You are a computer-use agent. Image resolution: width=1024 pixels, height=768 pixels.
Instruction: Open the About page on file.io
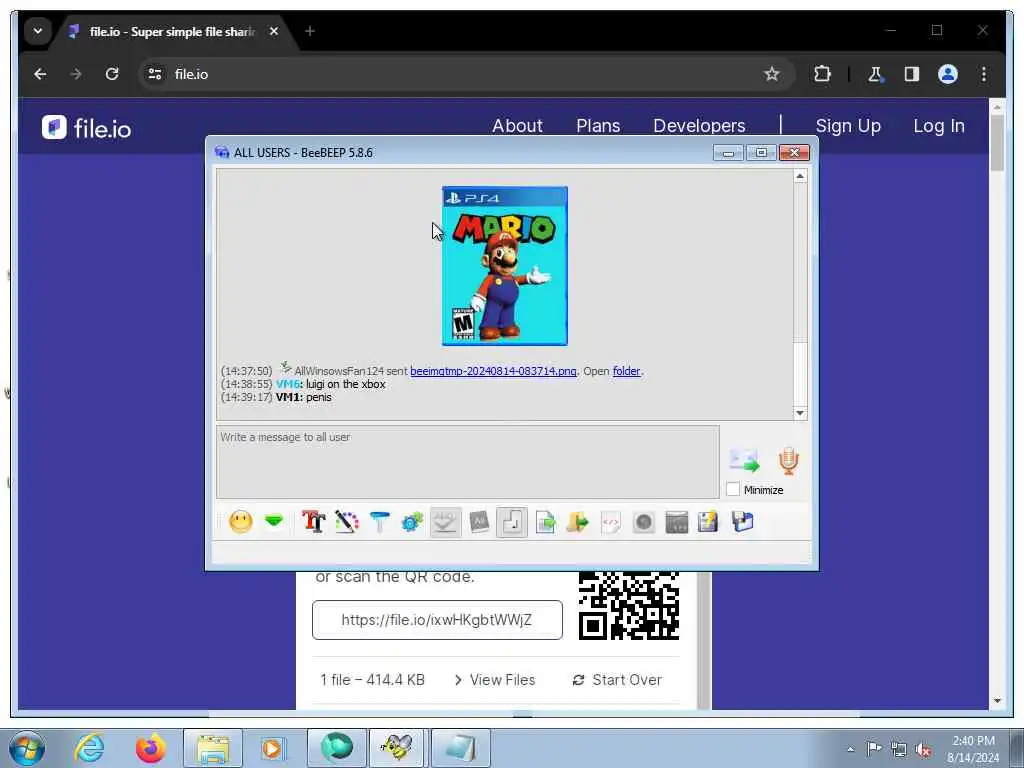[x=517, y=126]
